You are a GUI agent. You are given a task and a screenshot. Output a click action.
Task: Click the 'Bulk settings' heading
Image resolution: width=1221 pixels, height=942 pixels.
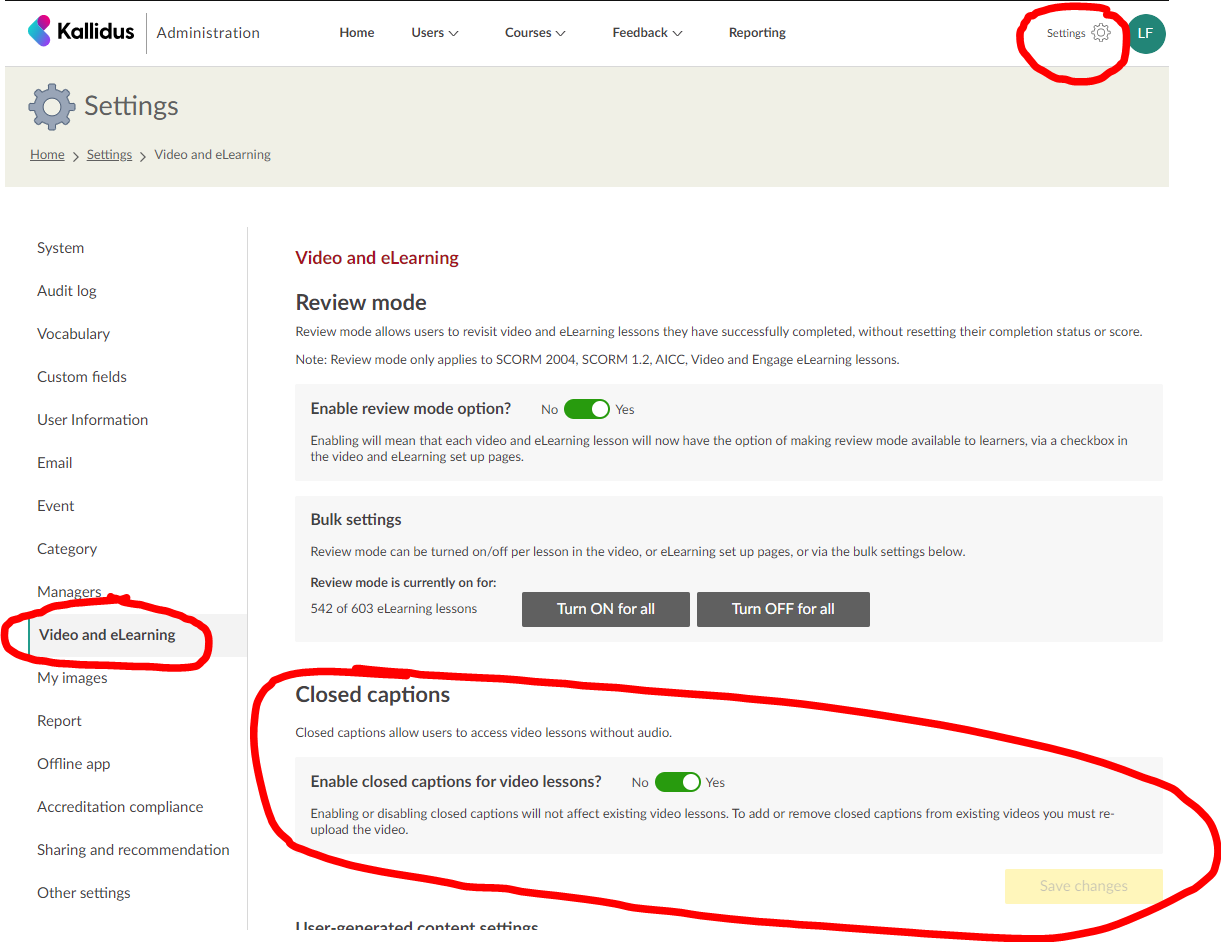pyautogui.click(x=356, y=520)
